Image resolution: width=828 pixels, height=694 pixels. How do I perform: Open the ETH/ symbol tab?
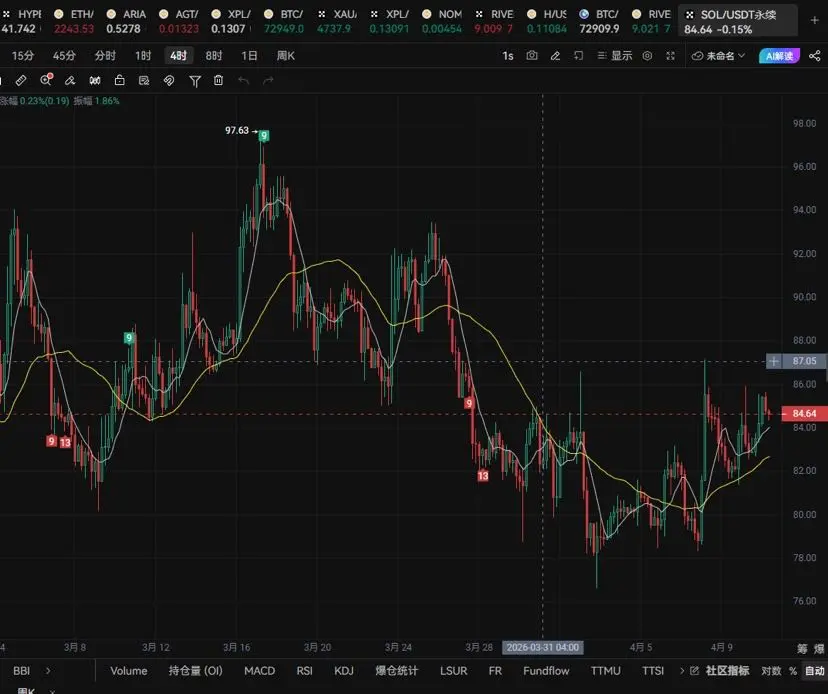74,22
